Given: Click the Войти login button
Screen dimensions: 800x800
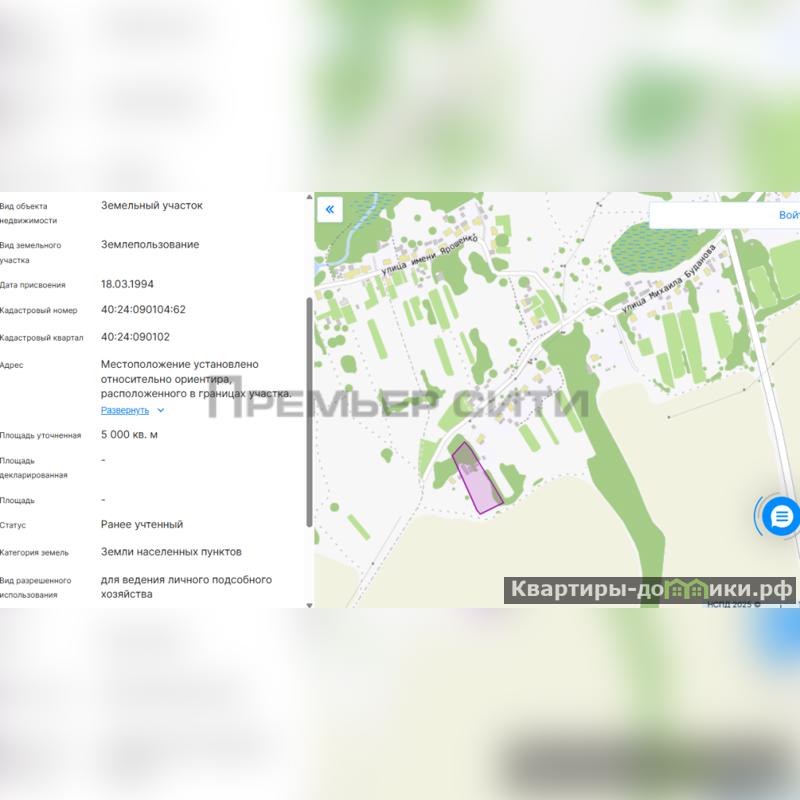Looking at the screenshot, I should 789,215.
